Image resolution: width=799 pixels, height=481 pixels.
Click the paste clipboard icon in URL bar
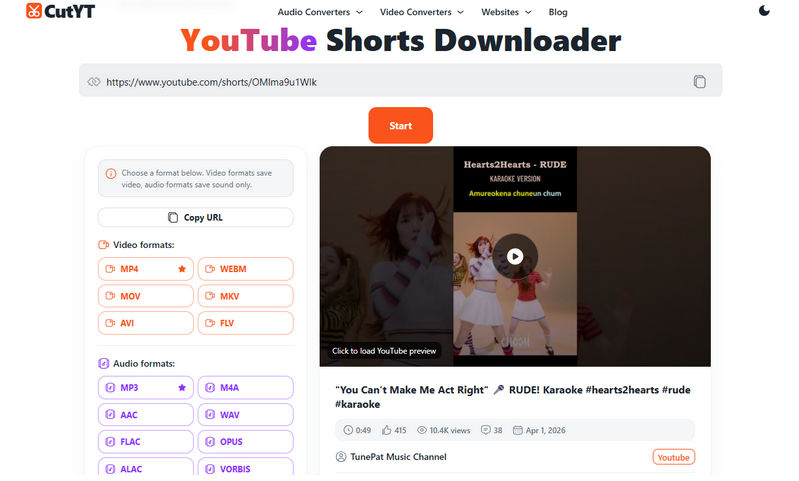700,82
